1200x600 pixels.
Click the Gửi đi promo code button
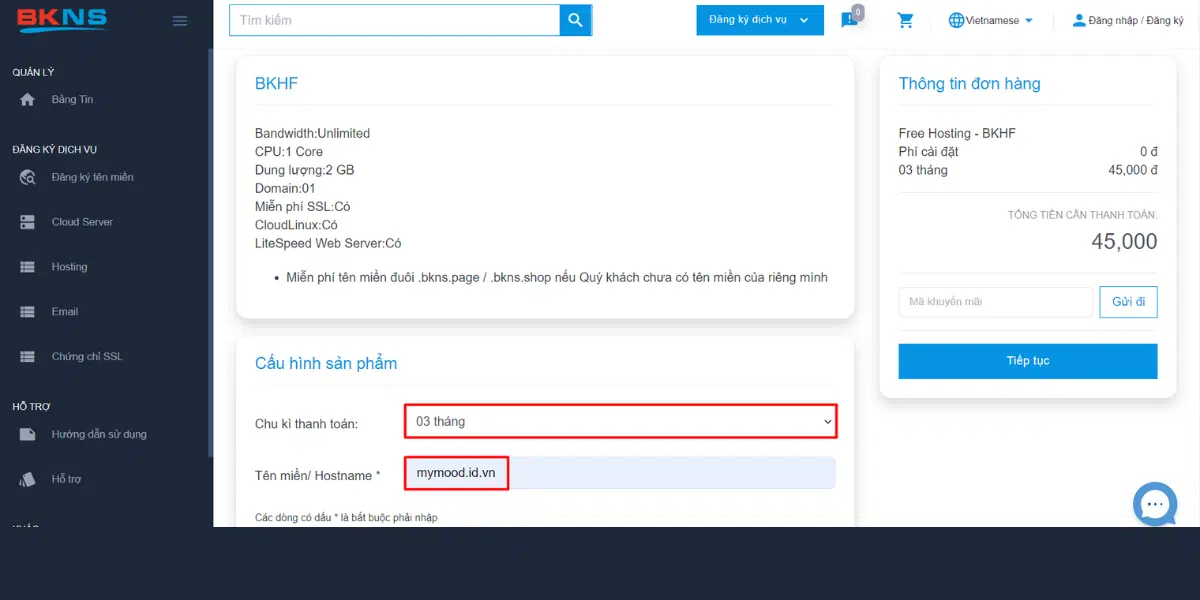1128,302
